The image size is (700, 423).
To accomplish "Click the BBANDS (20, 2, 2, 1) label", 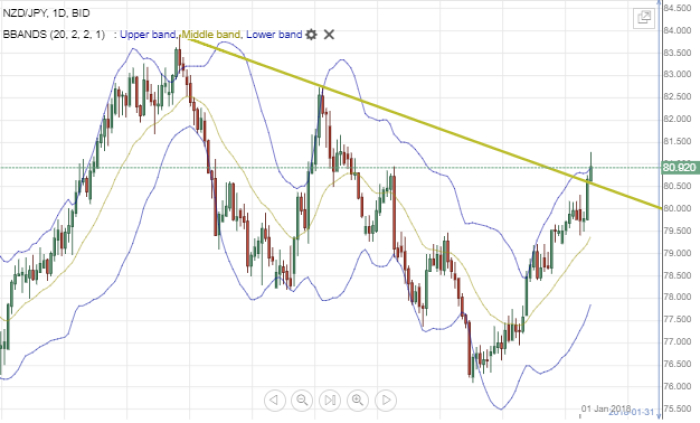I will (x=54, y=34).
